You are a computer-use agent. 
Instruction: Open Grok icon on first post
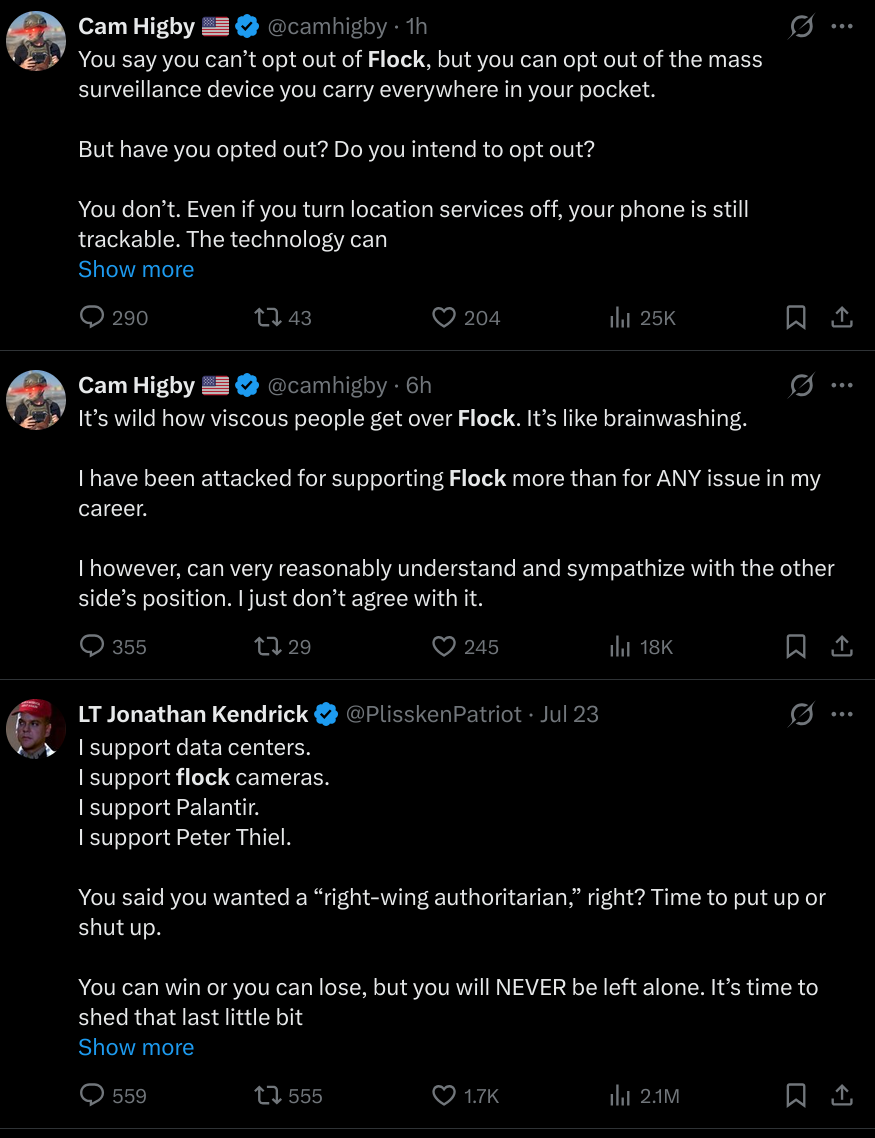(801, 27)
